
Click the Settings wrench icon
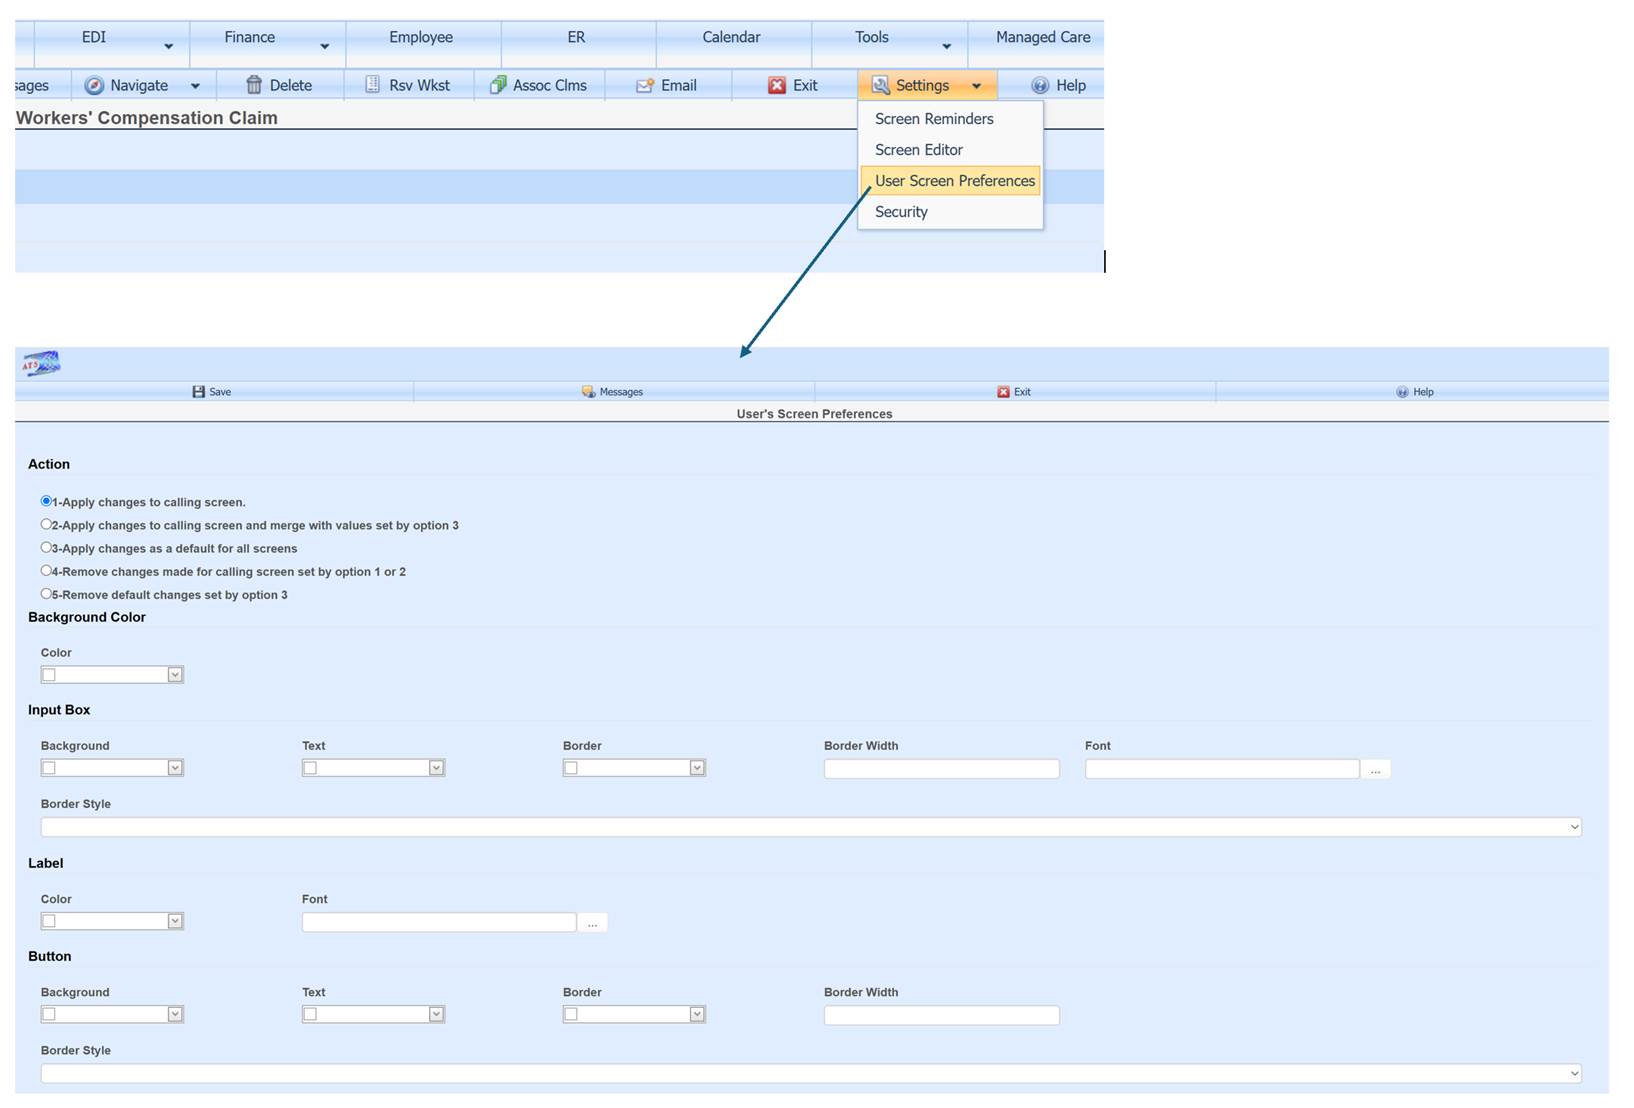881,85
